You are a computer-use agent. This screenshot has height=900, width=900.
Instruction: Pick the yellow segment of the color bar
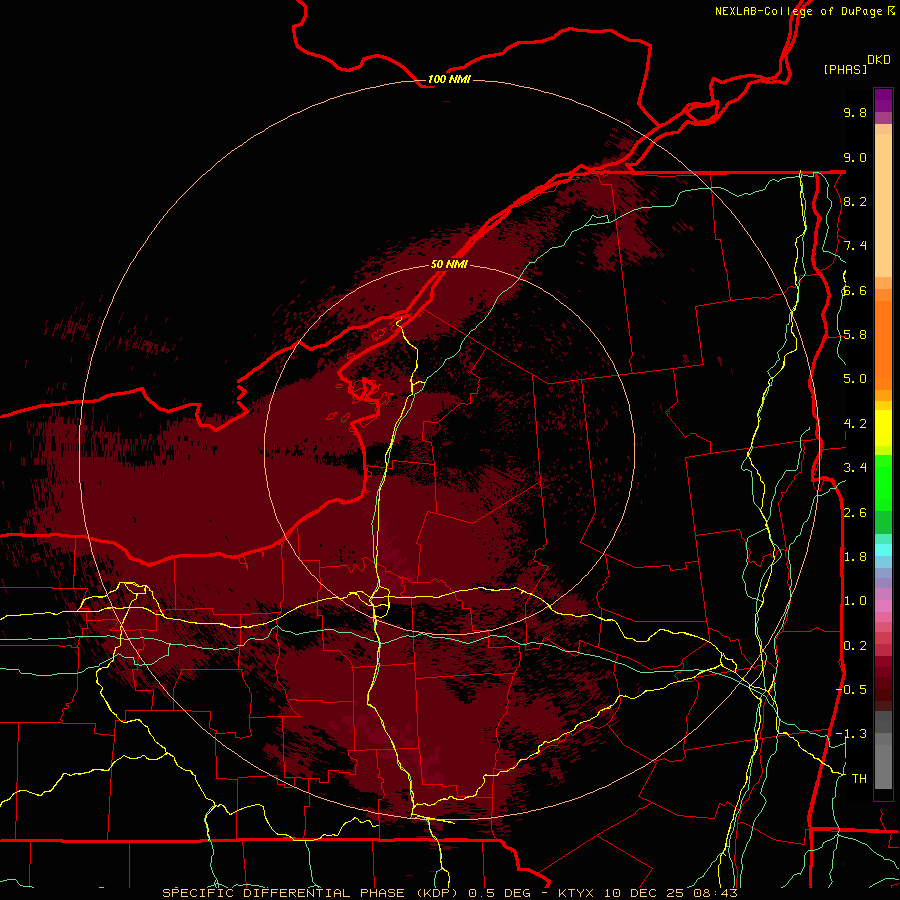coord(883,428)
